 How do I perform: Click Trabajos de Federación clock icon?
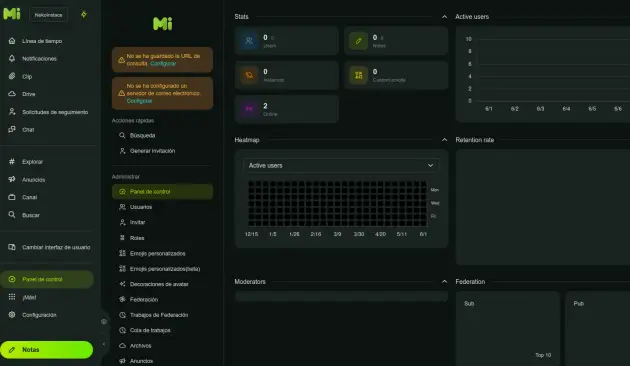click(x=123, y=315)
